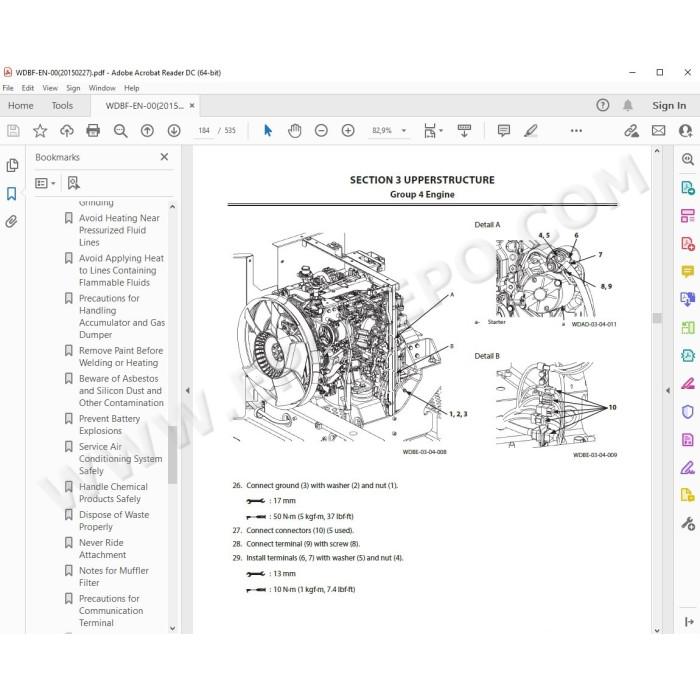Click the add new bookmark icon
The width and height of the screenshot is (700, 700).
pos(73,183)
